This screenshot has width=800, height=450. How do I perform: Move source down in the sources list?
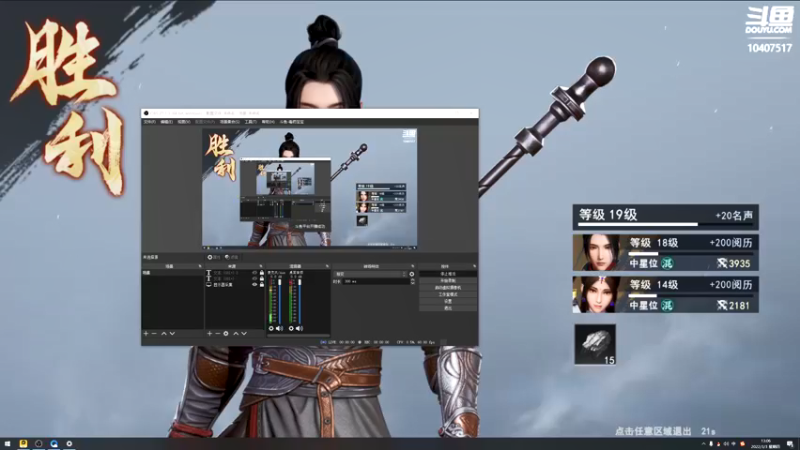[244, 334]
